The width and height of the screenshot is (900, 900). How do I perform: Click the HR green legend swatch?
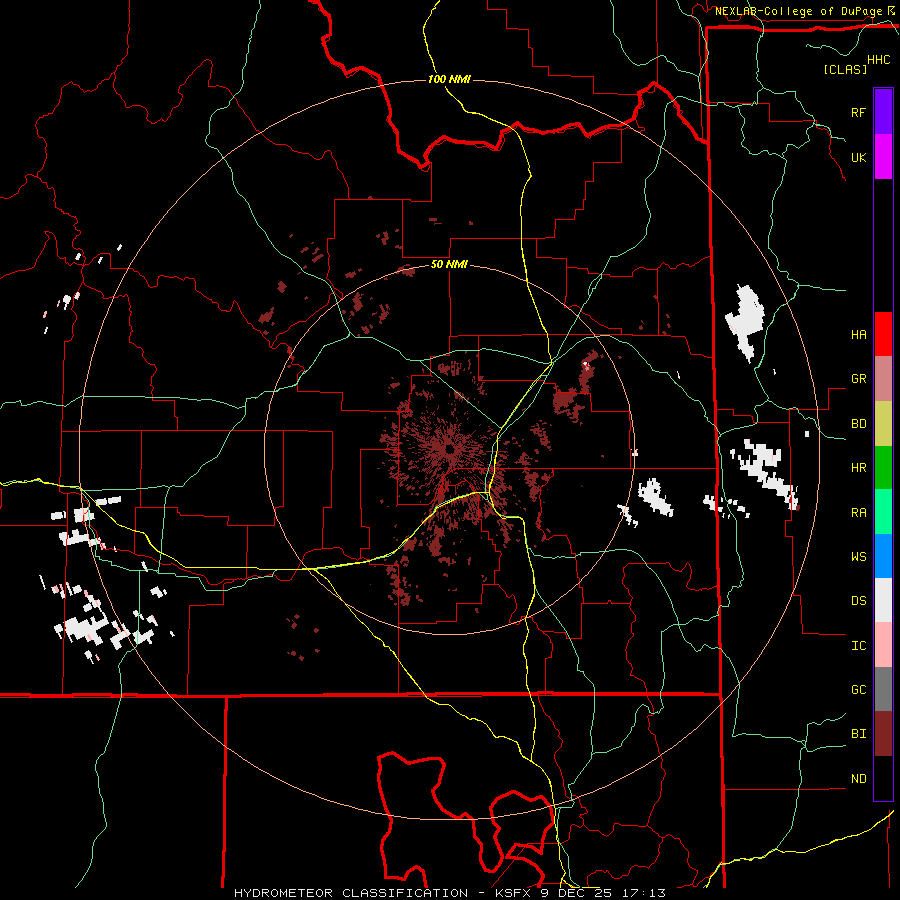tap(883, 467)
